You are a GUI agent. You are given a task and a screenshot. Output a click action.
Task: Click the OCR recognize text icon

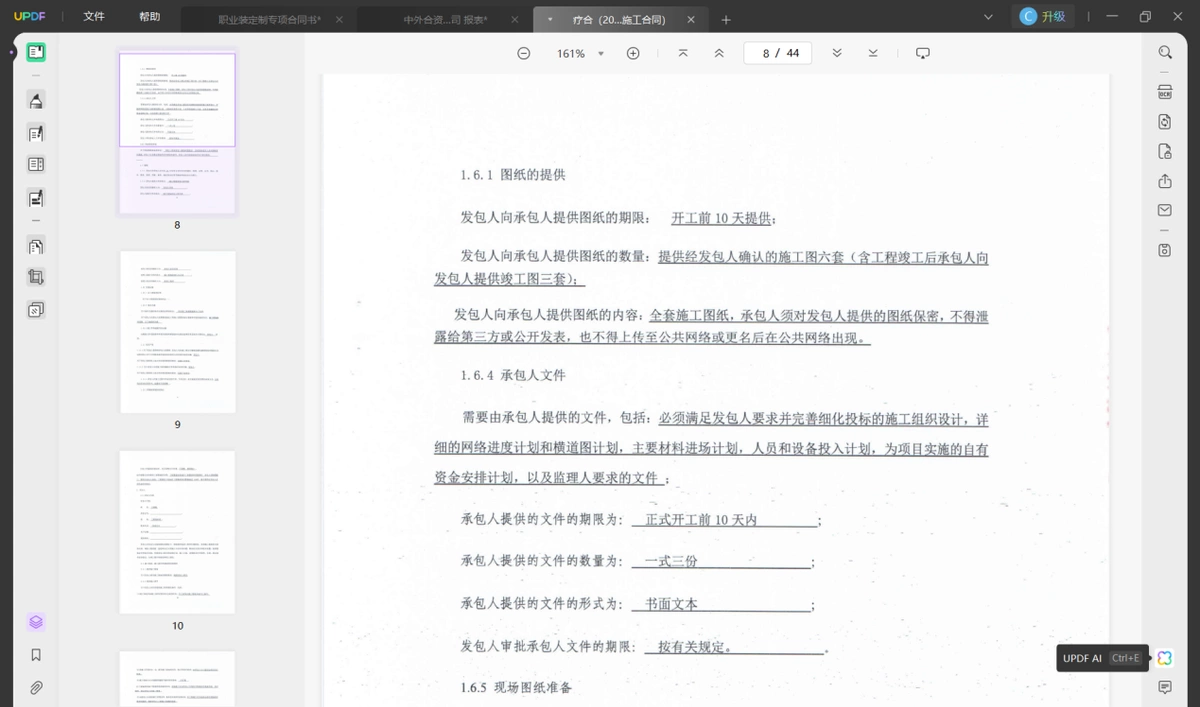click(x=1165, y=92)
